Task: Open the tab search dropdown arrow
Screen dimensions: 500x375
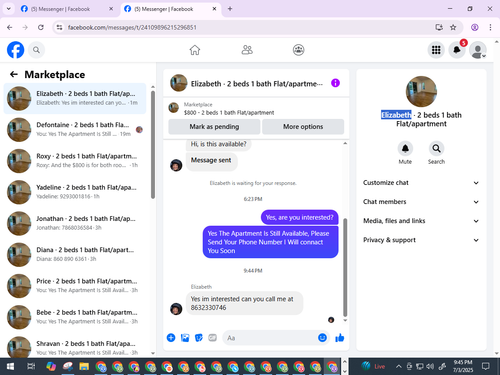Action: [9, 9]
